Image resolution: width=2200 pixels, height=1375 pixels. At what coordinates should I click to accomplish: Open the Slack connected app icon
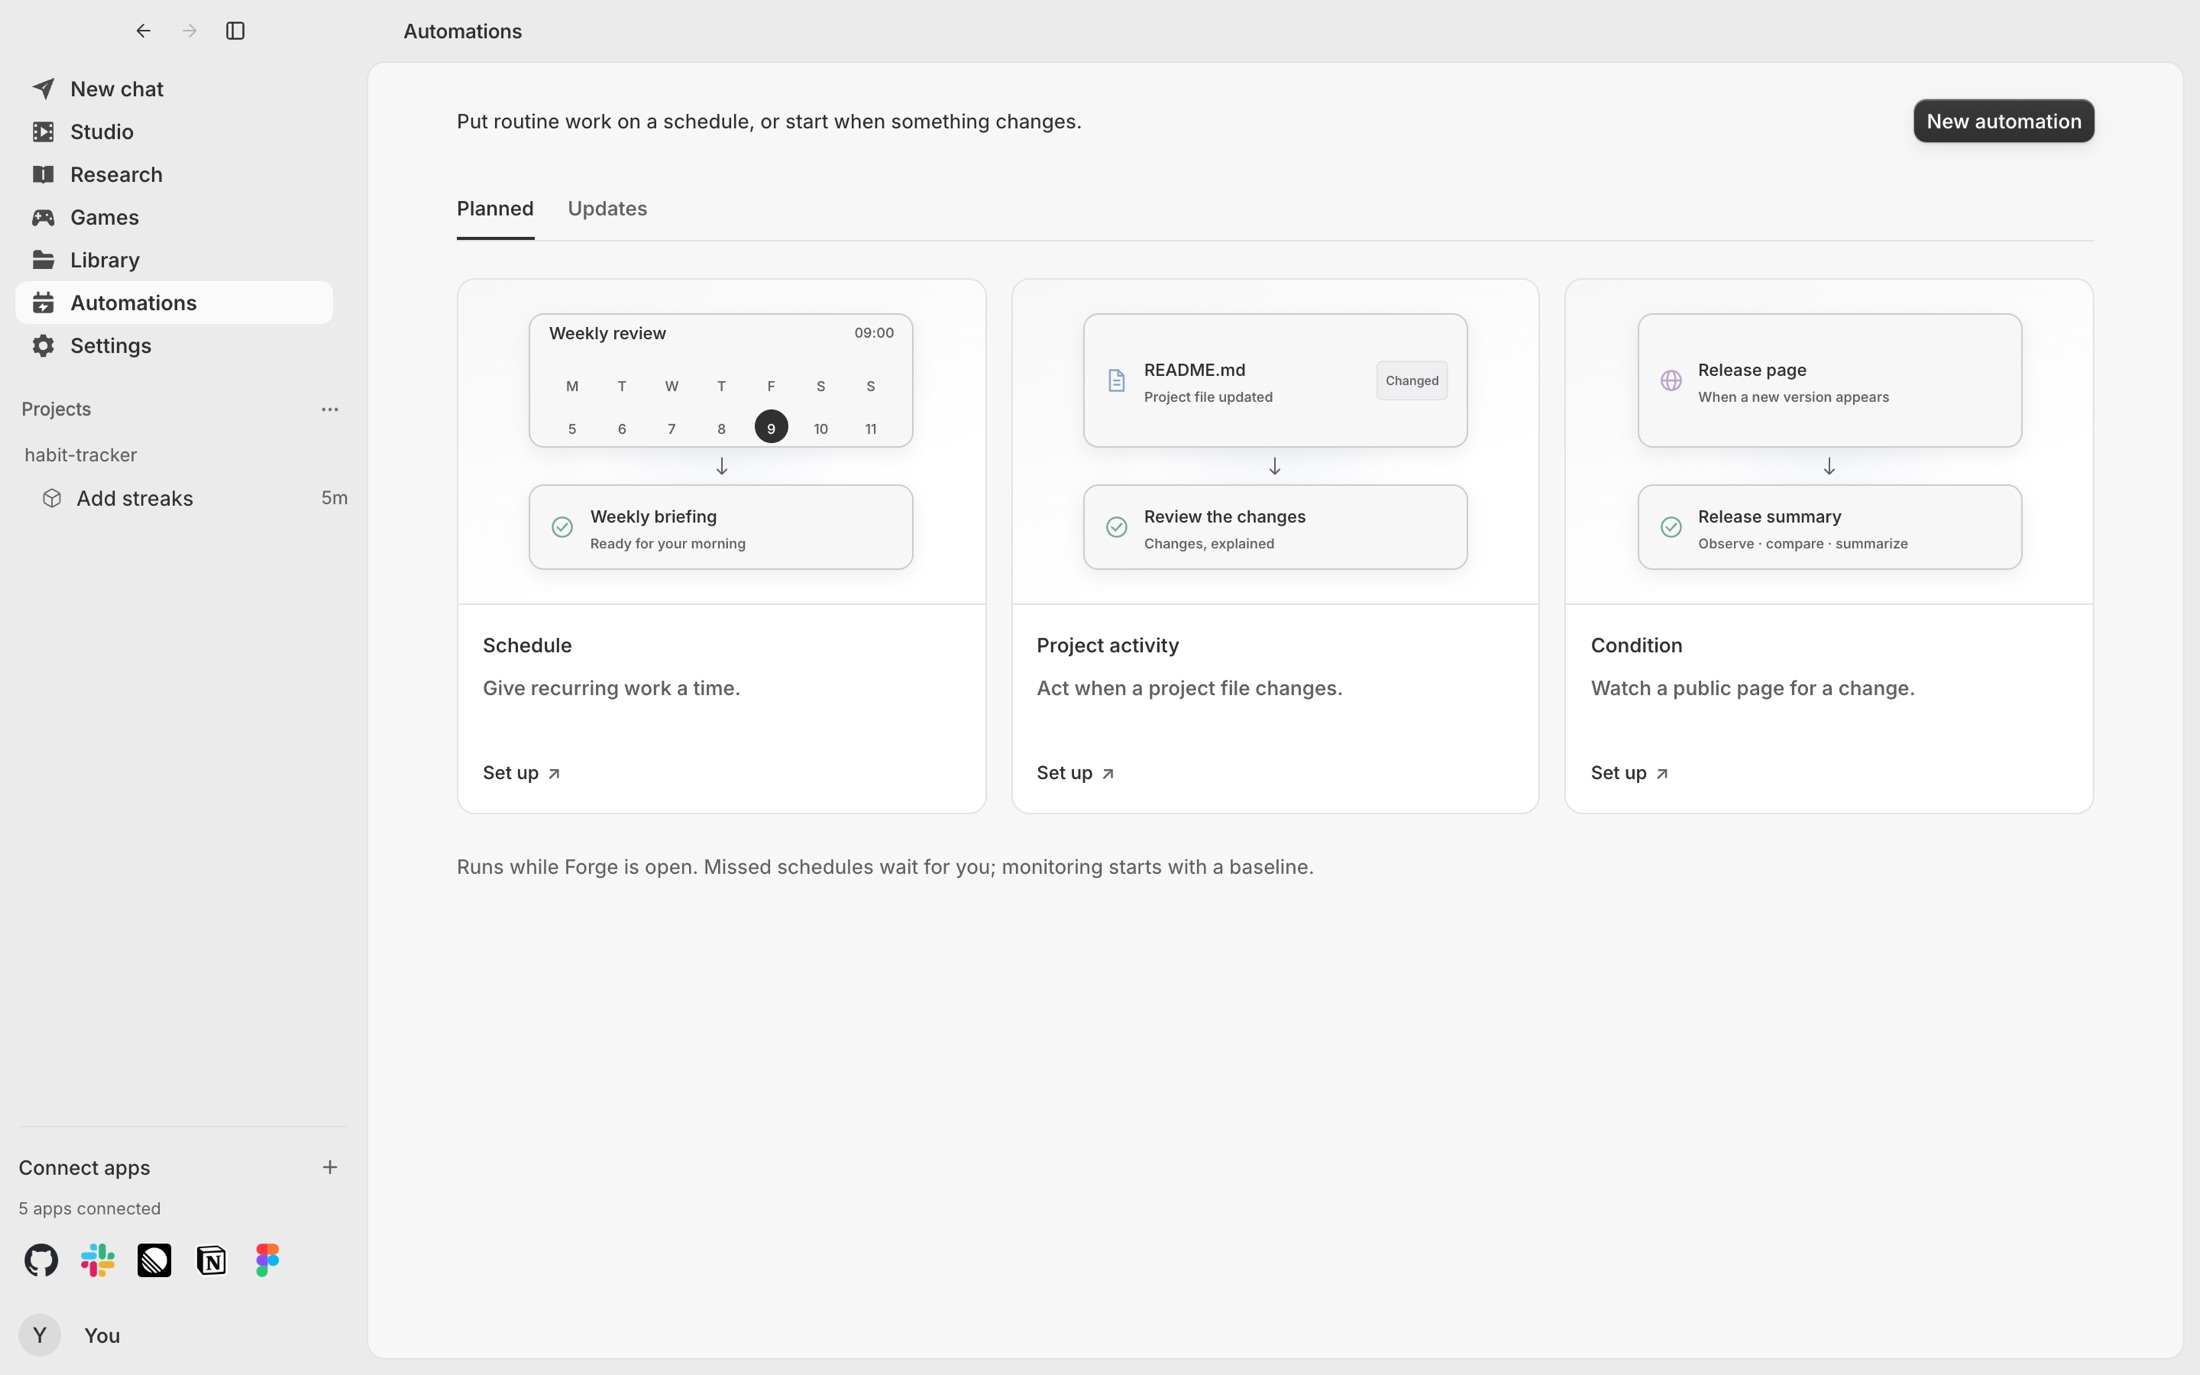point(98,1260)
